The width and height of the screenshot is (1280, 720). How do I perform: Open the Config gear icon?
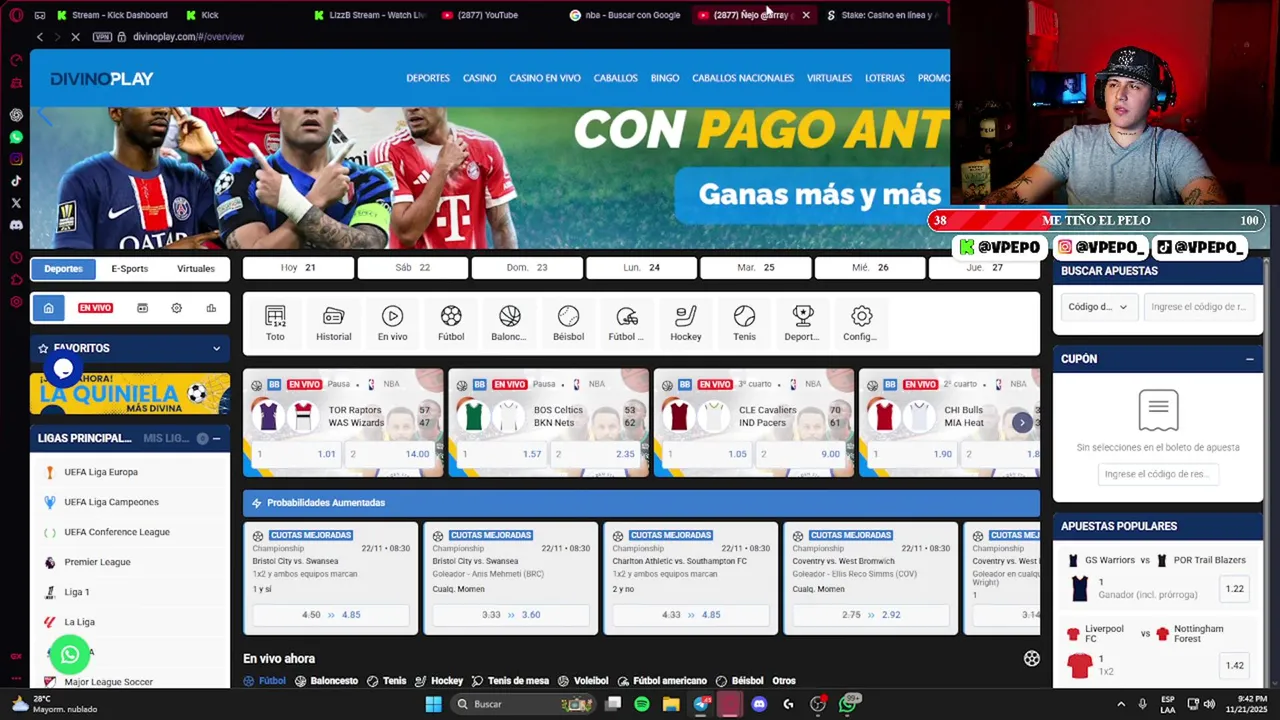(x=861, y=323)
